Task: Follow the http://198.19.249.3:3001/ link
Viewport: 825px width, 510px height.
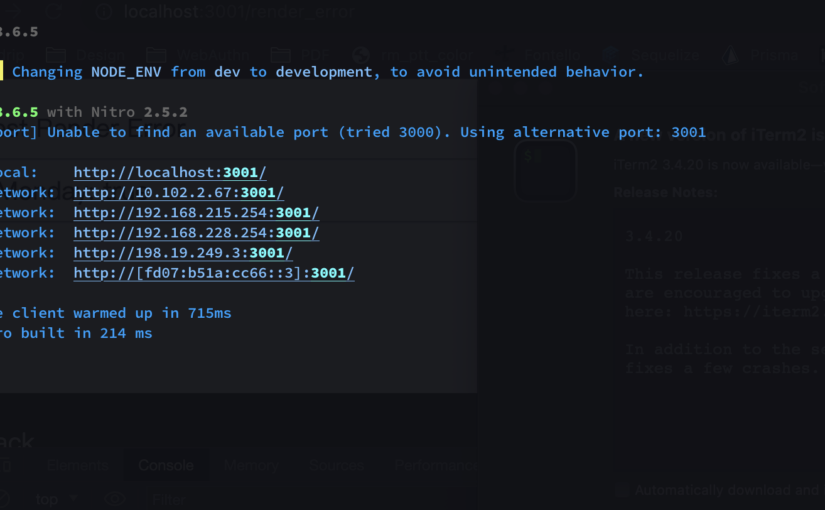Action: 183,253
